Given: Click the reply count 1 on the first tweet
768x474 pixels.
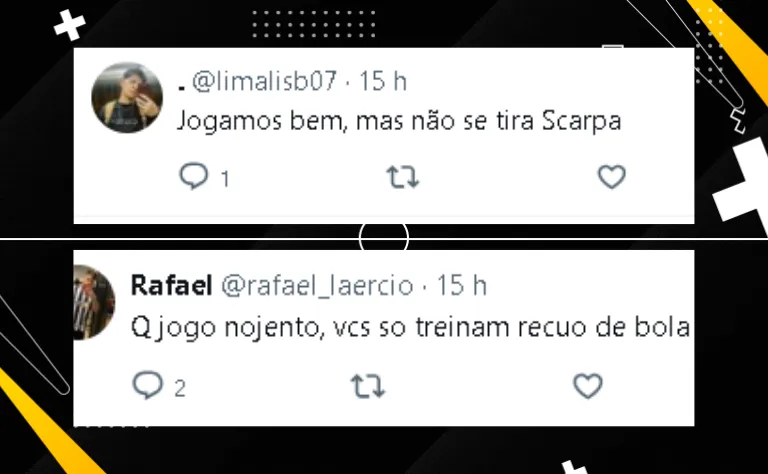Looking at the screenshot, I should click(225, 179).
